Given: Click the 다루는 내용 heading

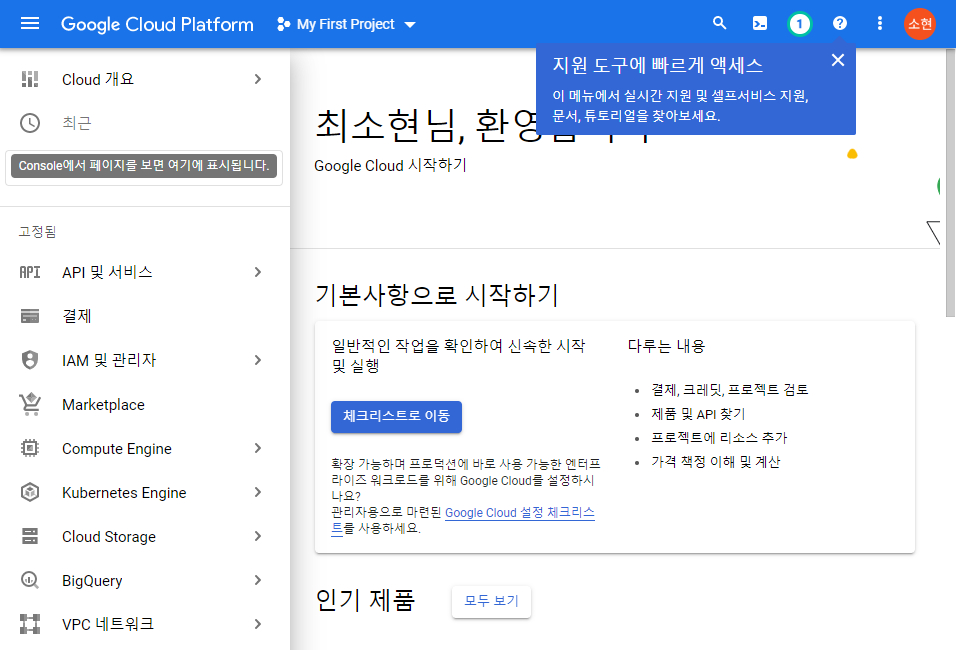Looking at the screenshot, I should pos(666,346).
